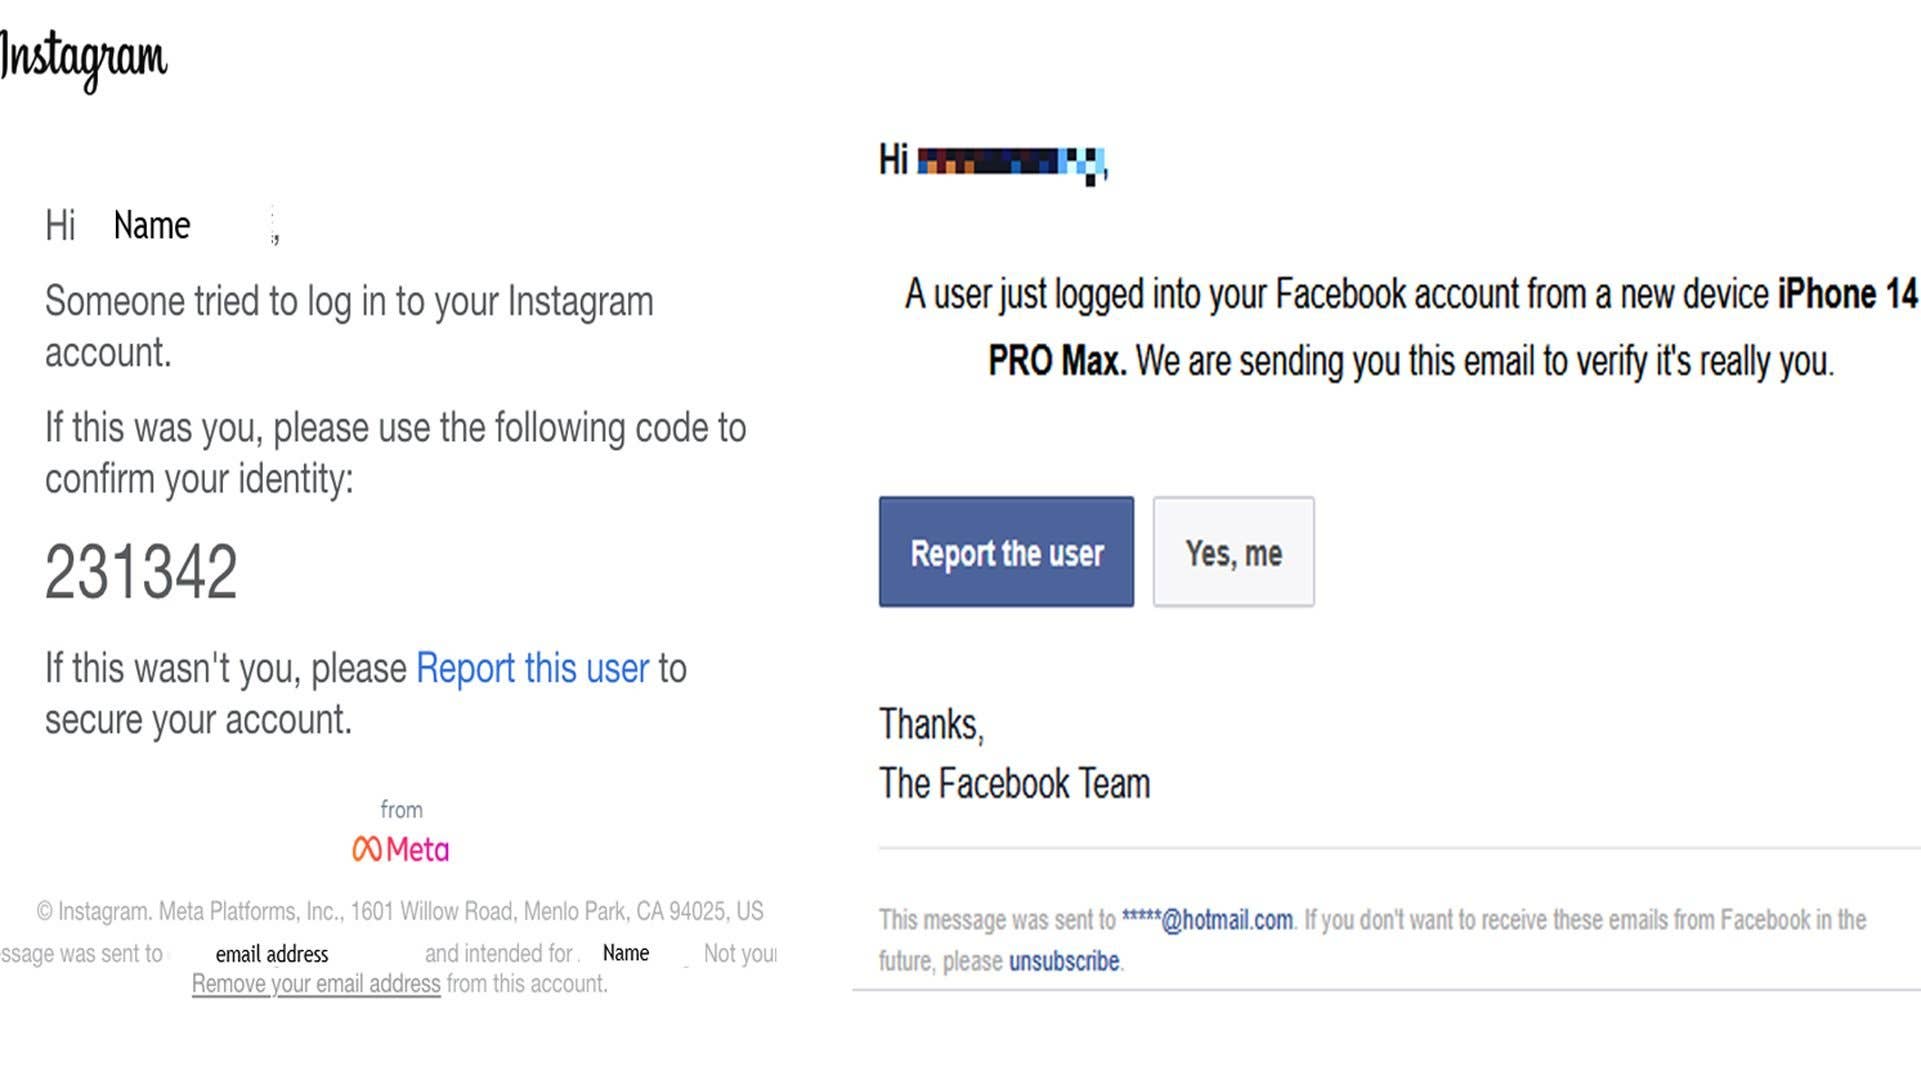The width and height of the screenshot is (1921, 1080).
Task: Click the infinity symbol in the Meta logo
Action: [x=366, y=849]
